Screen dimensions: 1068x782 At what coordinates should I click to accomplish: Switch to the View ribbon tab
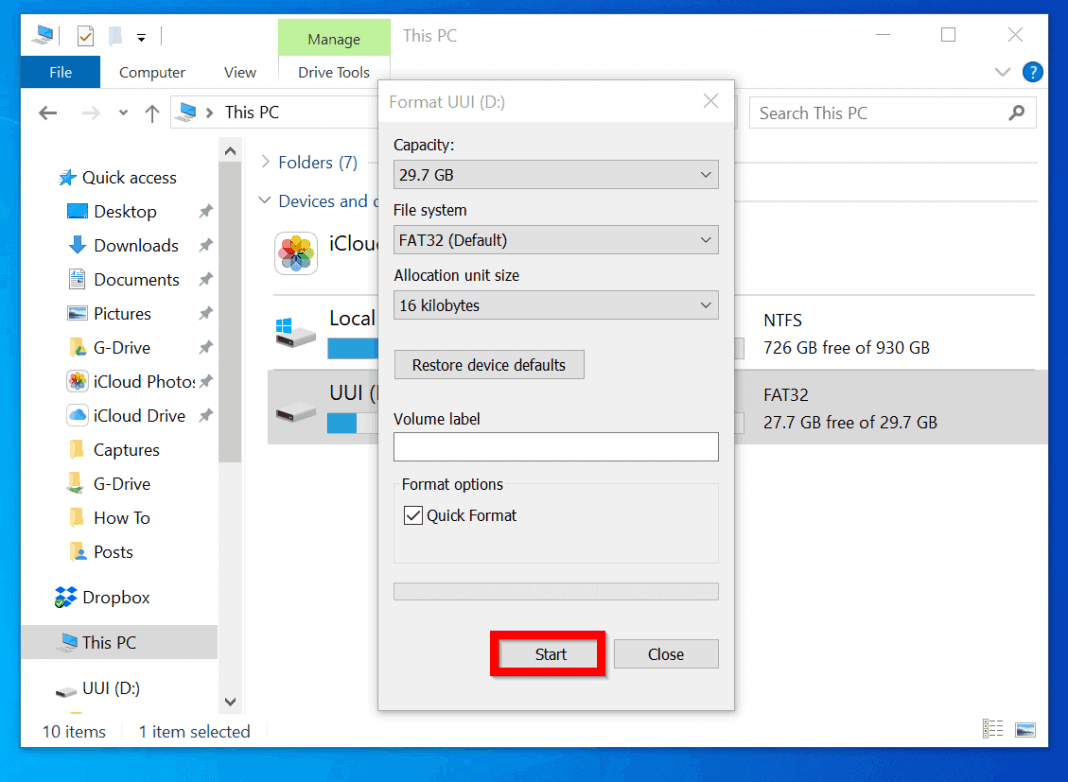tap(239, 72)
